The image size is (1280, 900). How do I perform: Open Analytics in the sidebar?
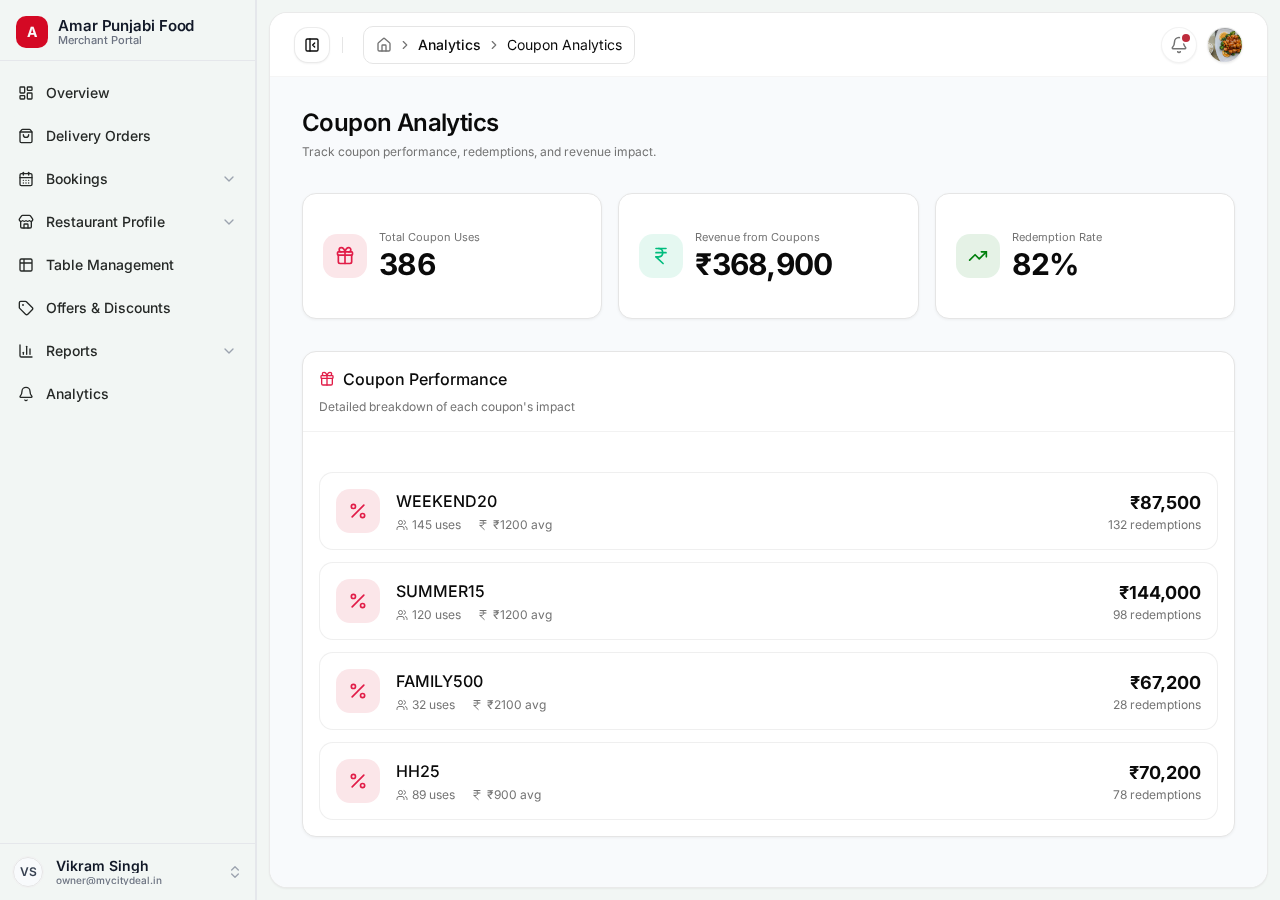(128, 394)
